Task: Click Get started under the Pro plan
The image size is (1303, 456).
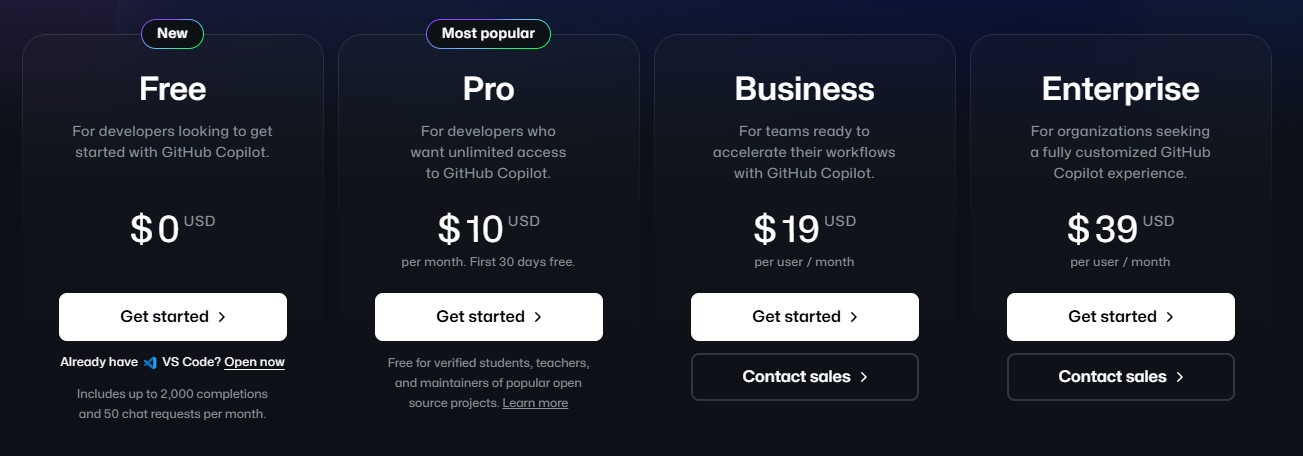Action: 489,317
